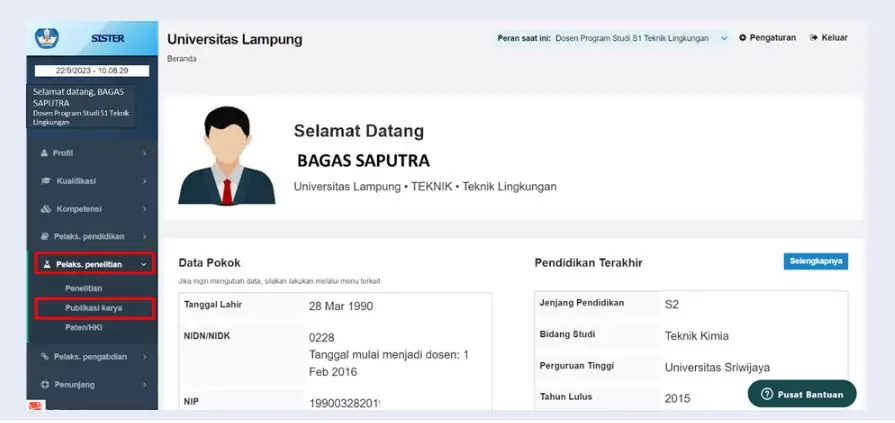Click the Beranda breadcrumb
Image resolution: width=895 pixels, height=423 pixels.
point(182,59)
